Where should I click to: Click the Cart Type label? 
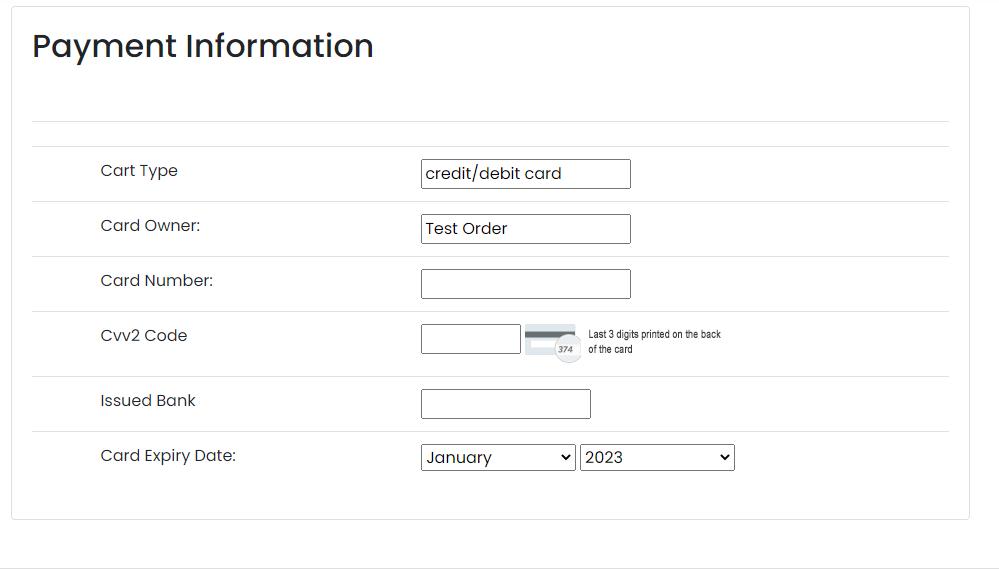click(x=139, y=170)
